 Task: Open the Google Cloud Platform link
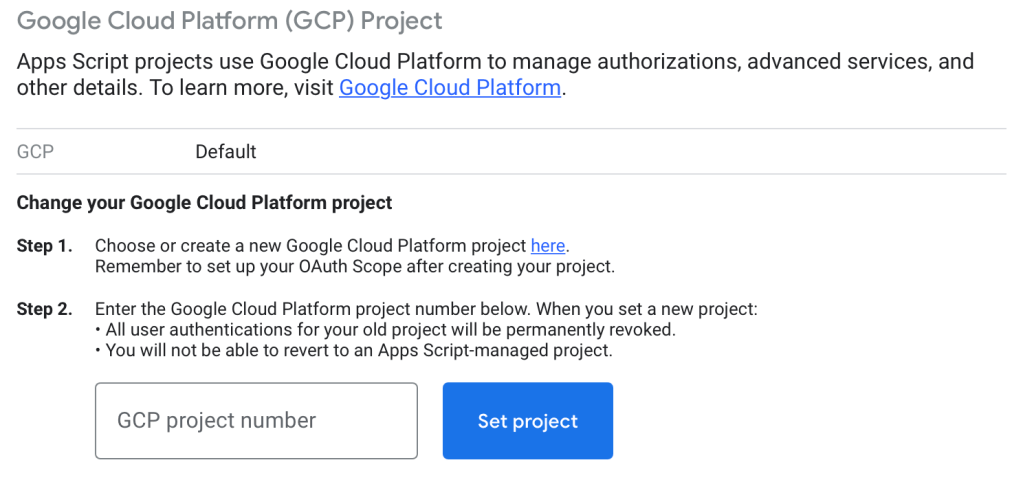449,88
